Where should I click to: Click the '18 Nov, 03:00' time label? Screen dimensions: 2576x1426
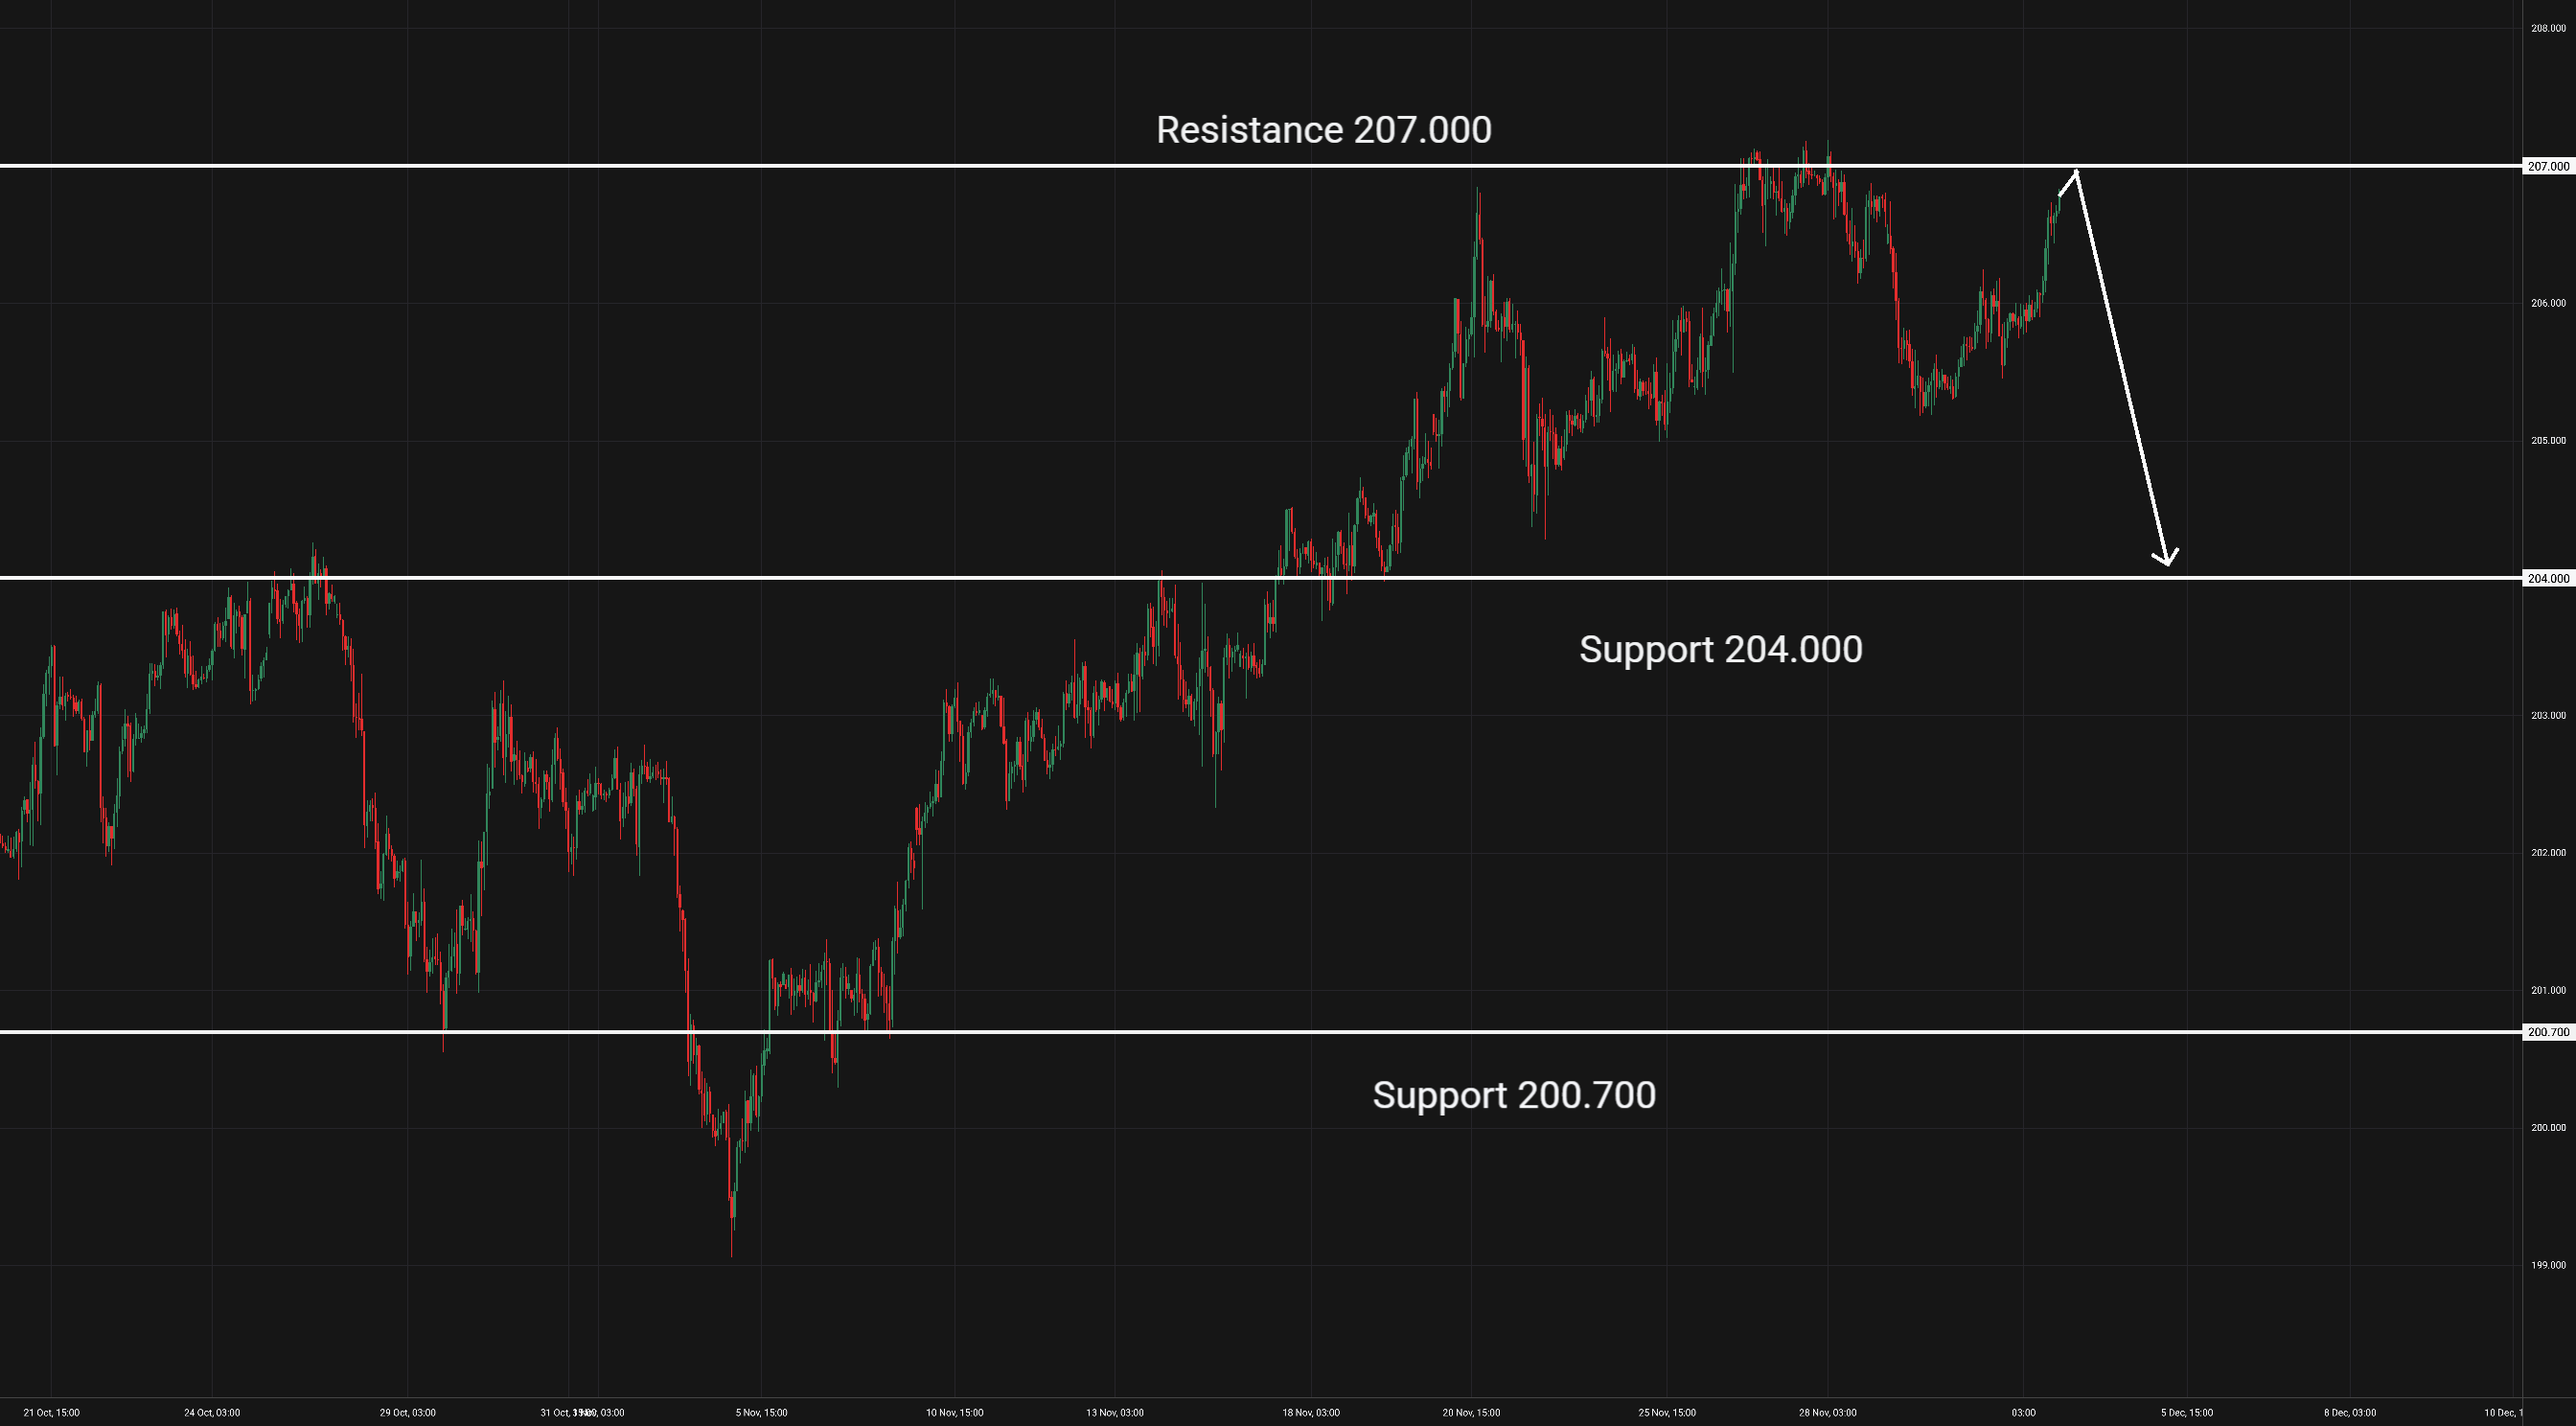tap(1311, 1412)
